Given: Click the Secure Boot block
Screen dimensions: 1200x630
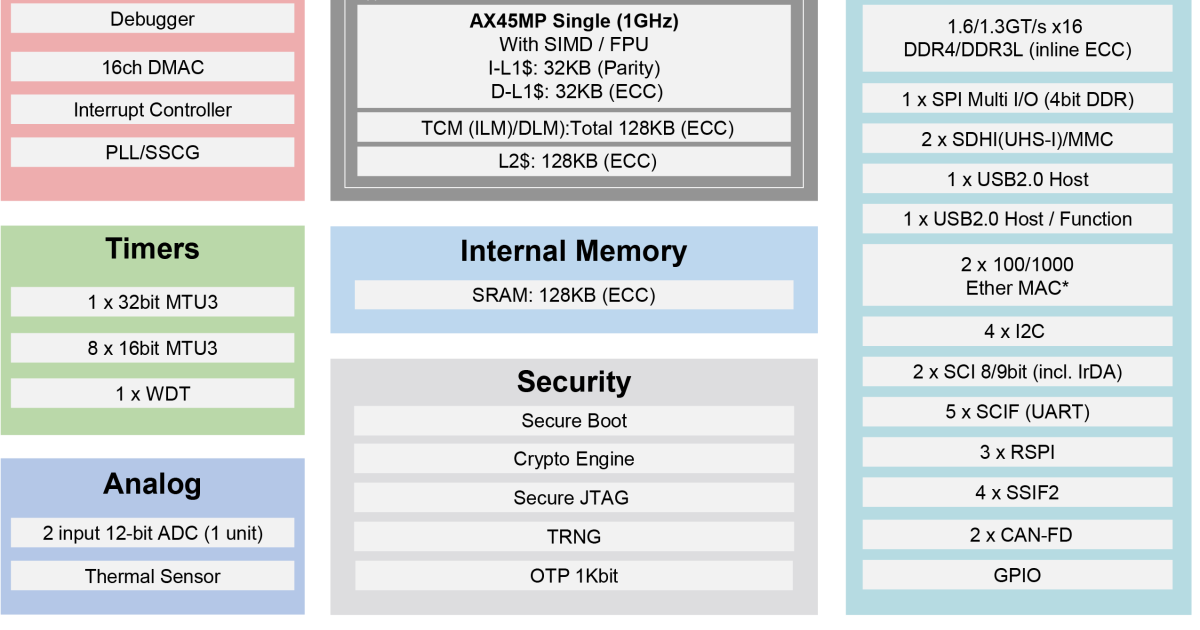Looking at the screenshot, I should (x=573, y=421).
